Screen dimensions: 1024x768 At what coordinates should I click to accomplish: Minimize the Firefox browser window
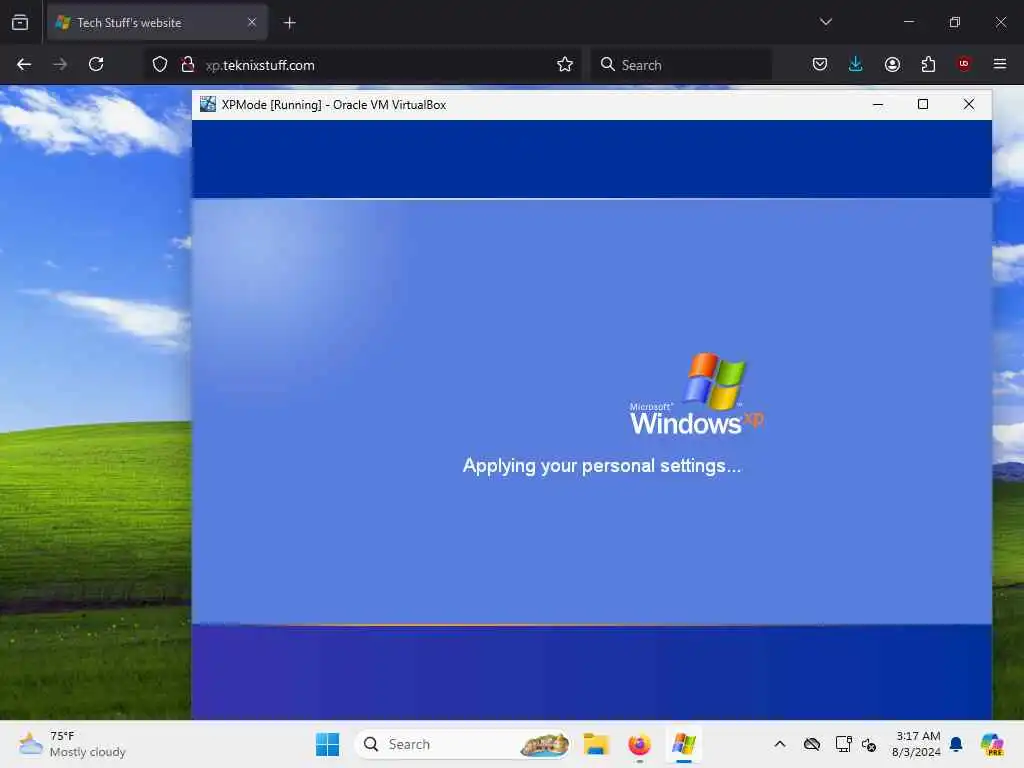pyautogui.click(x=908, y=22)
